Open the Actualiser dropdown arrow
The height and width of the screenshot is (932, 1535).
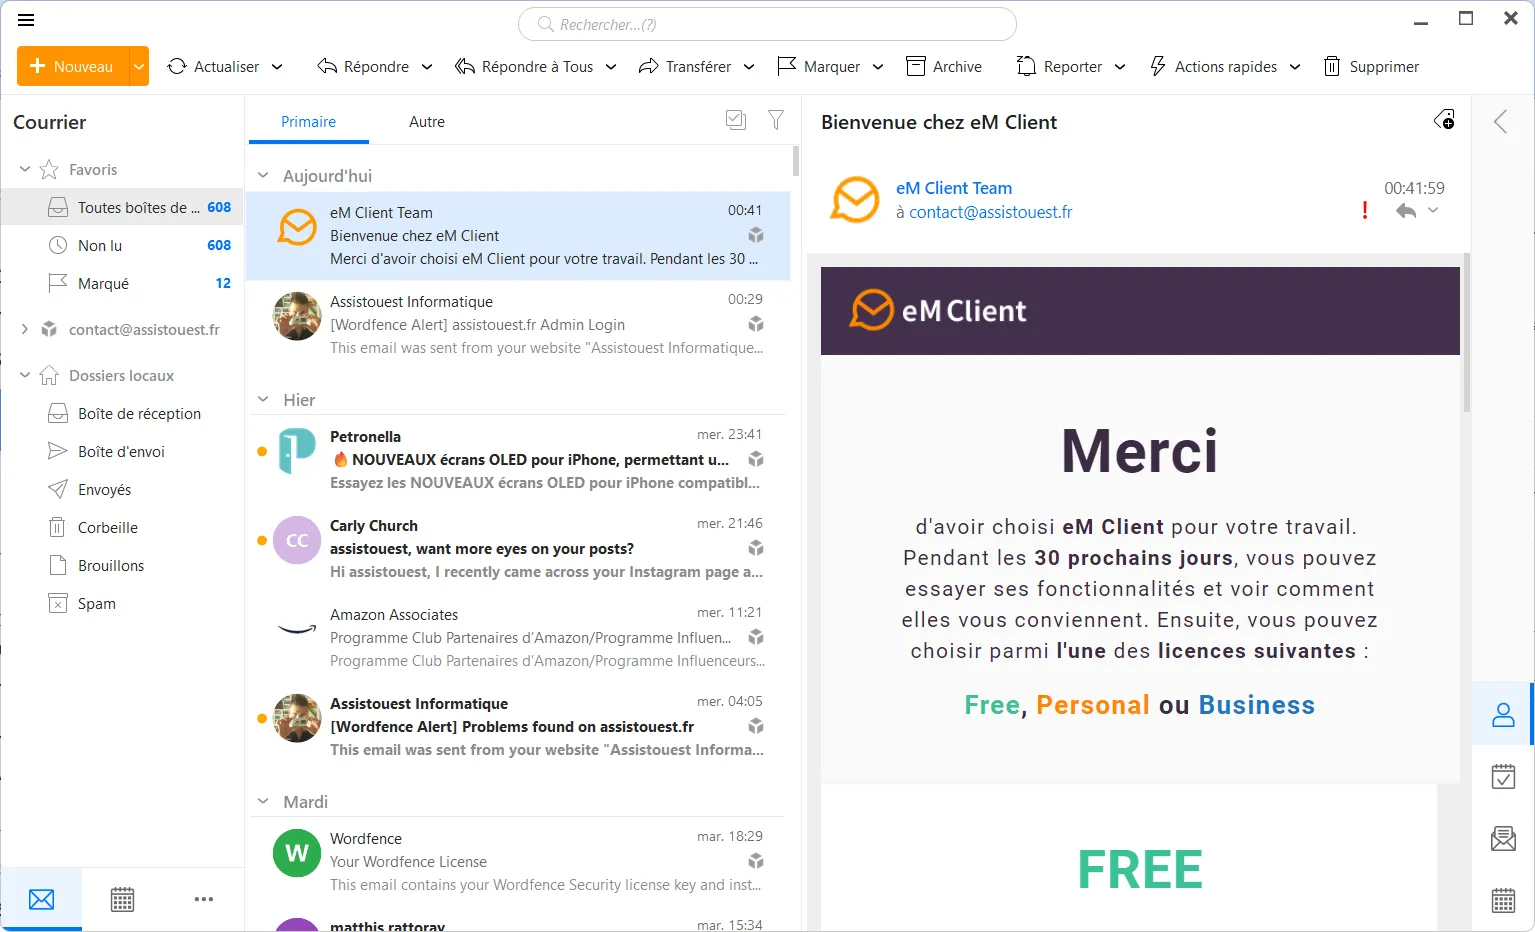[277, 67]
